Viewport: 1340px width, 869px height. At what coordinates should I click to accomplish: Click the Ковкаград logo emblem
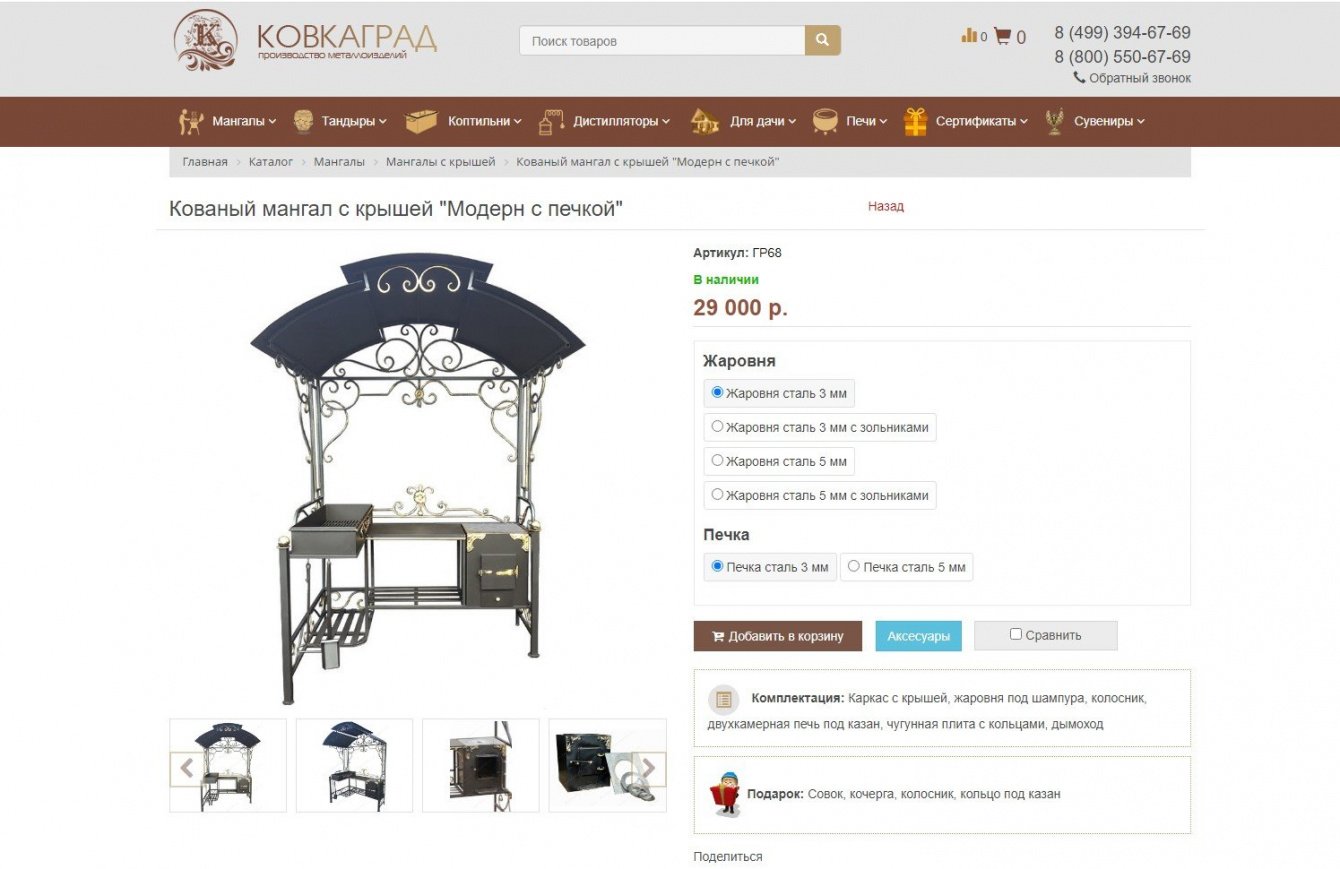pyautogui.click(x=205, y=41)
